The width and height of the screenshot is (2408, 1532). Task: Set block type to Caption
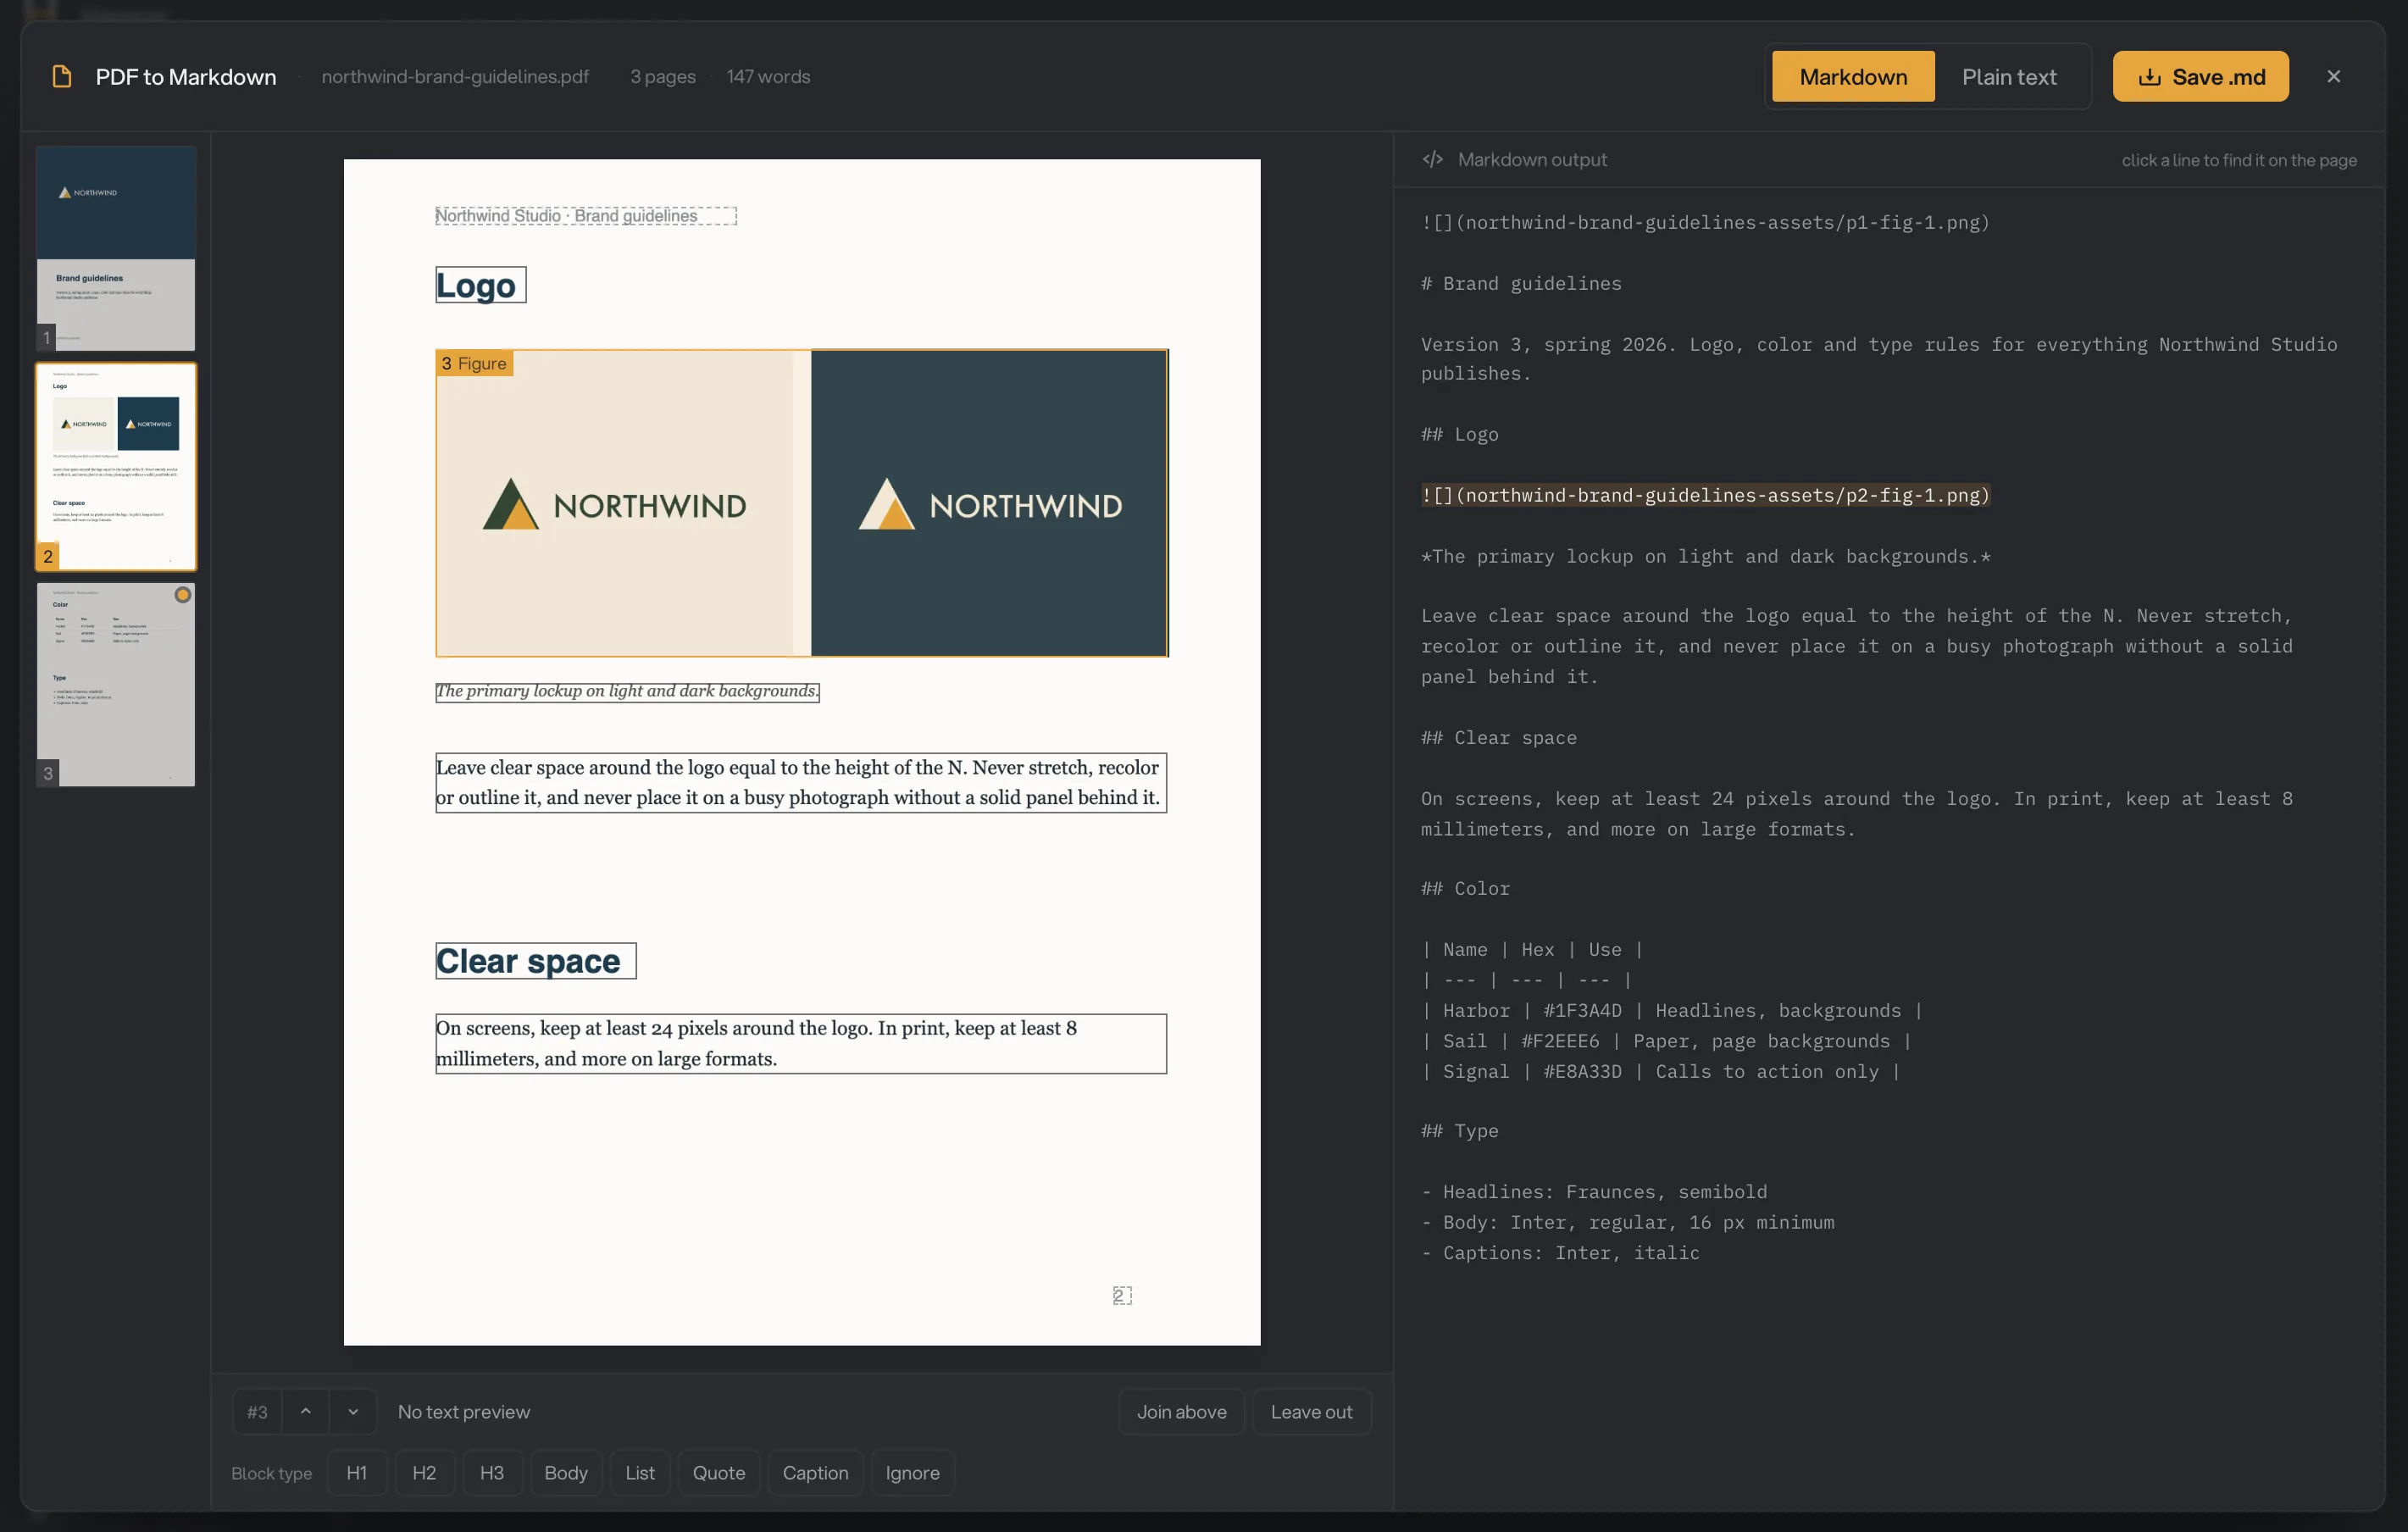click(x=815, y=1472)
